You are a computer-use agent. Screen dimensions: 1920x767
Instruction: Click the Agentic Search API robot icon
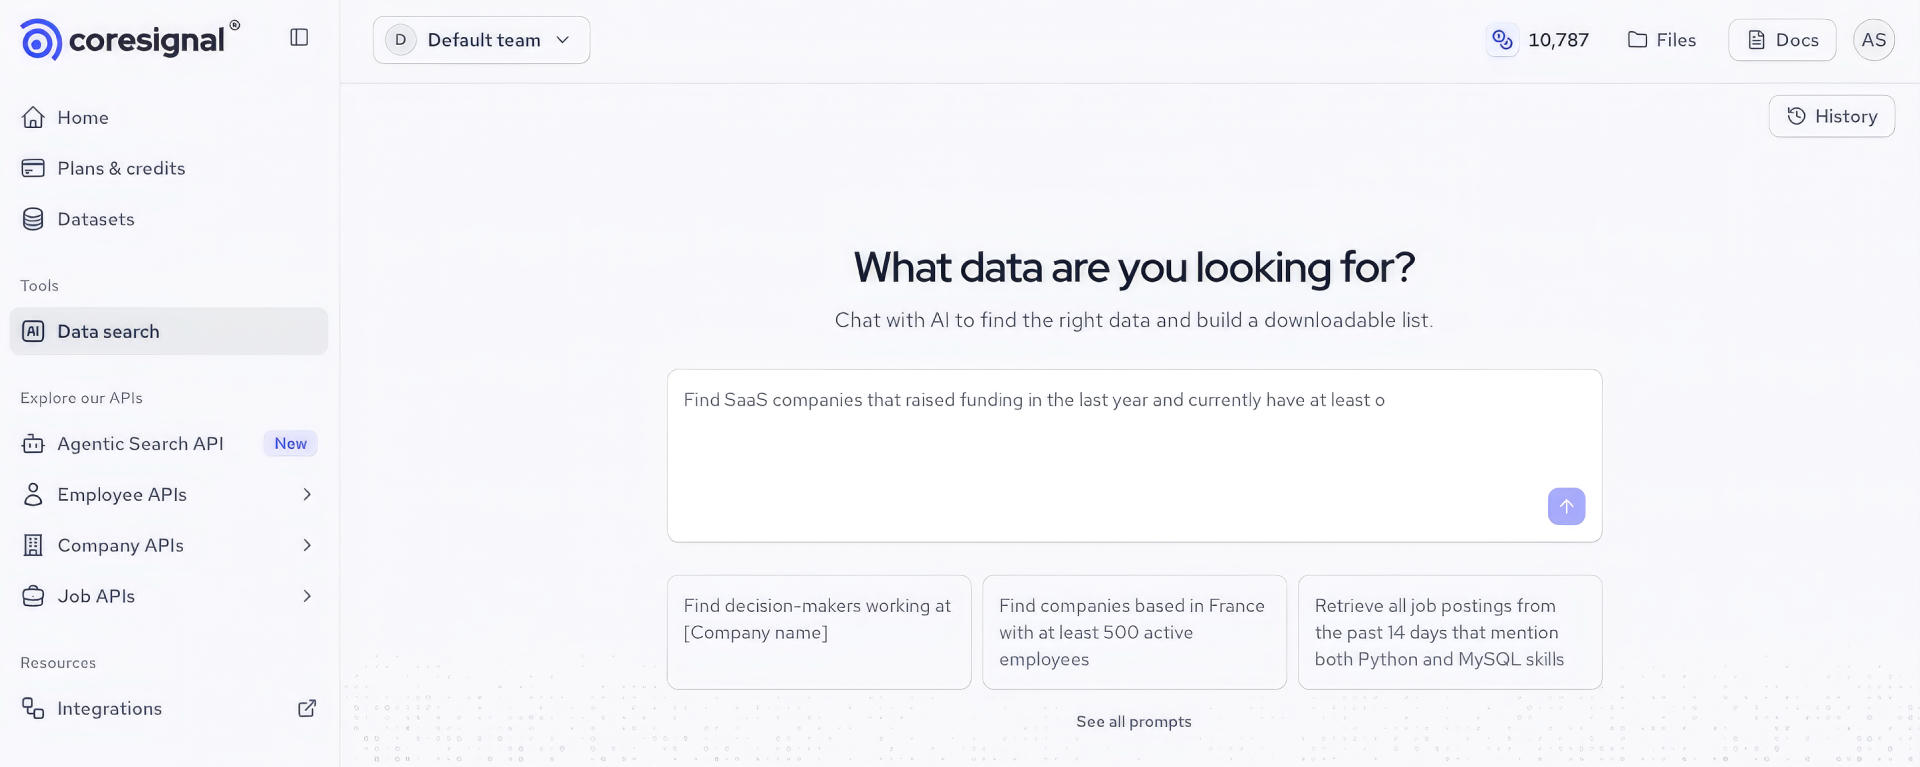coord(33,444)
